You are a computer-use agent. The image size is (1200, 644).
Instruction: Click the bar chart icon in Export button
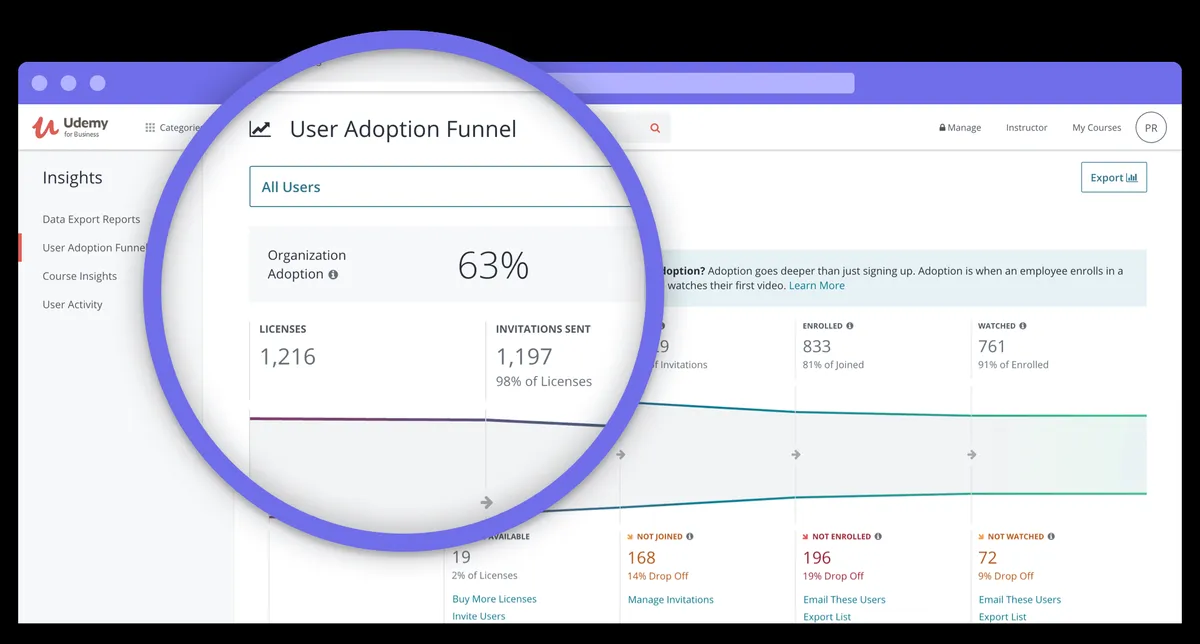point(1132,178)
